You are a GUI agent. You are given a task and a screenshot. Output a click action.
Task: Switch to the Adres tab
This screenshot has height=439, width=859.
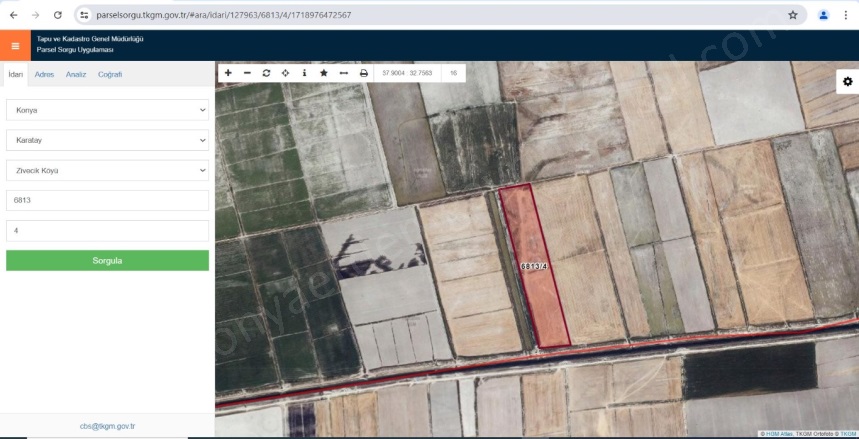(44, 75)
